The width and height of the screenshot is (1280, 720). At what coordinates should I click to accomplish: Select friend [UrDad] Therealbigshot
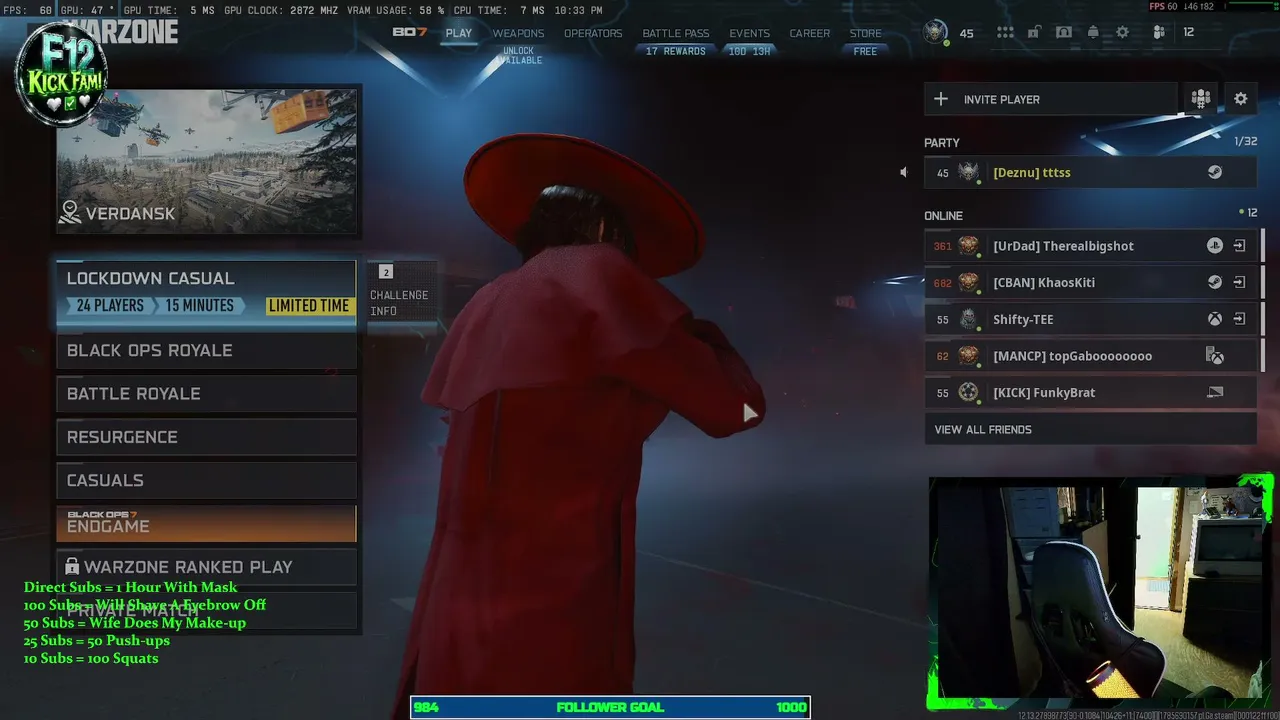click(x=1090, y=246)
